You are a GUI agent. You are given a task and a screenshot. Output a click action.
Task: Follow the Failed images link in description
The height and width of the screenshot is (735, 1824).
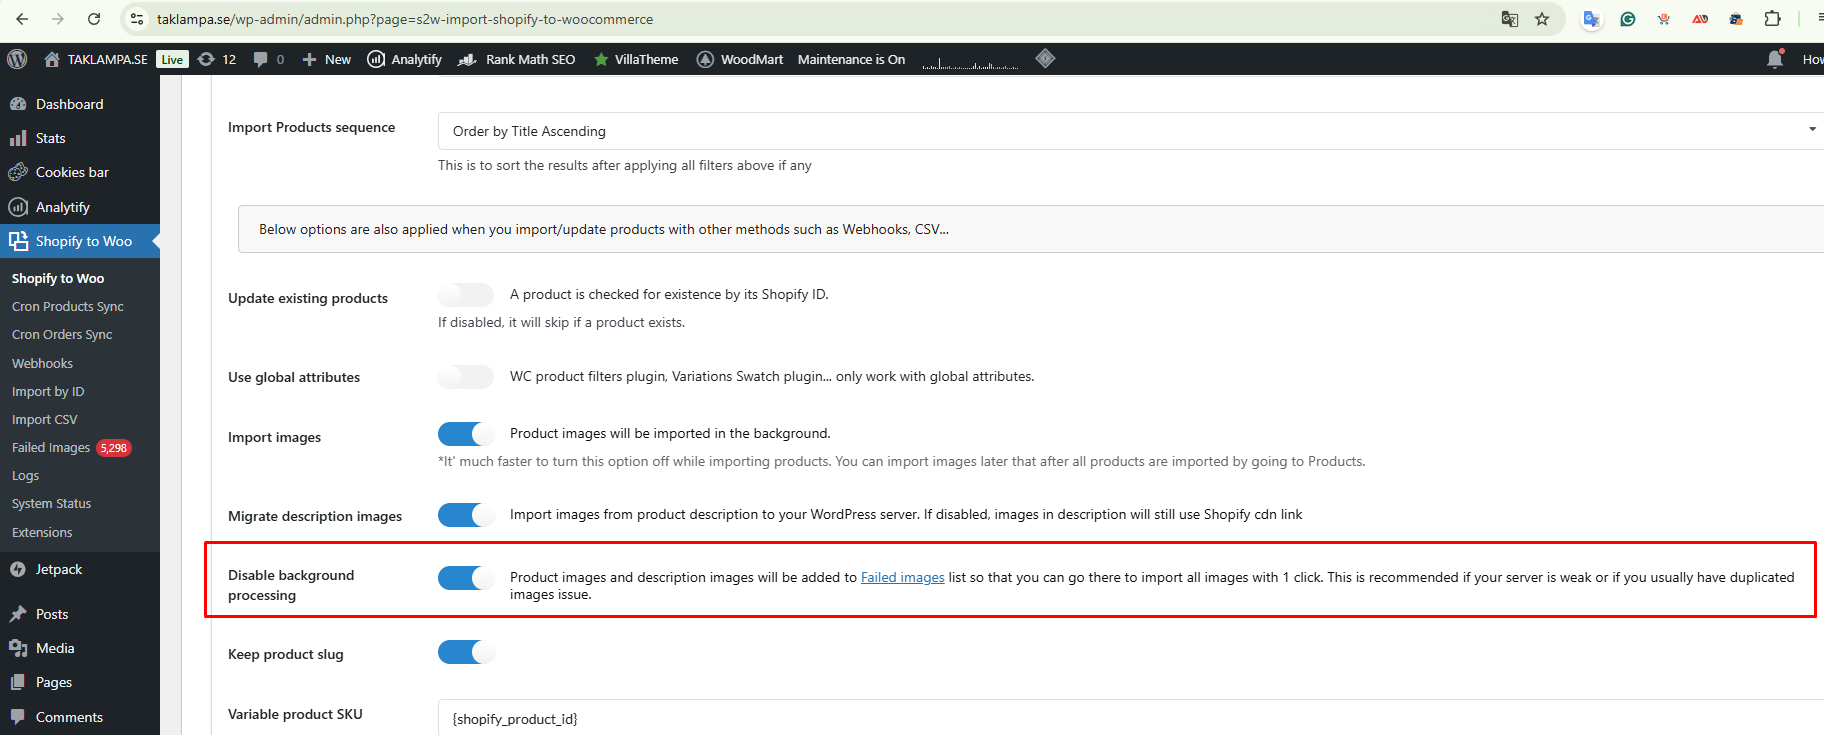click(x=902, y=577)
